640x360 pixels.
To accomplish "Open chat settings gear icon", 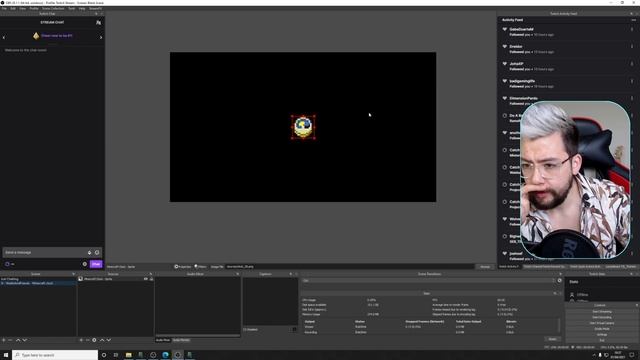I will pyautogui.click(x=85, y=264).
